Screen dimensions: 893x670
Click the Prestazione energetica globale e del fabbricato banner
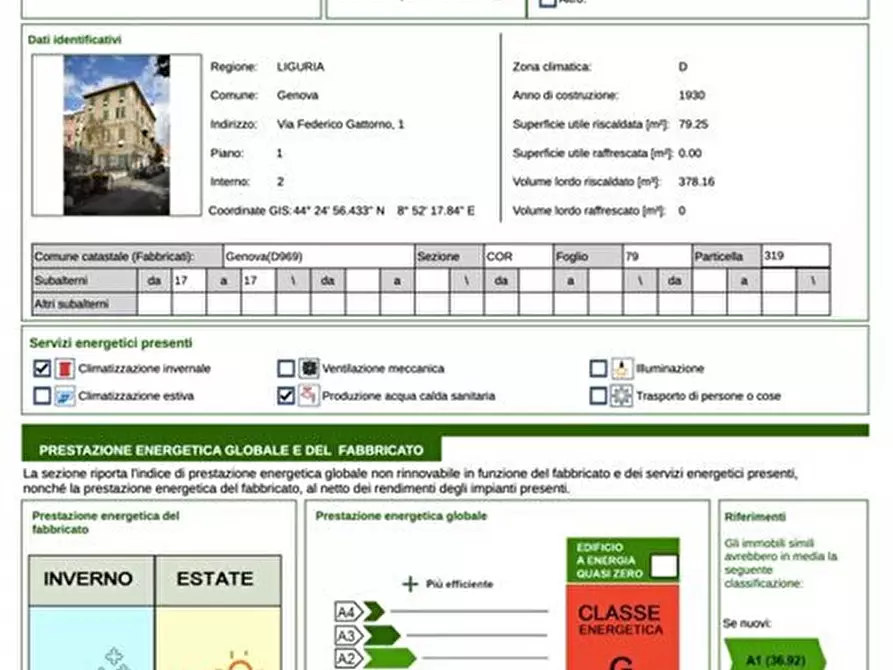231,450
